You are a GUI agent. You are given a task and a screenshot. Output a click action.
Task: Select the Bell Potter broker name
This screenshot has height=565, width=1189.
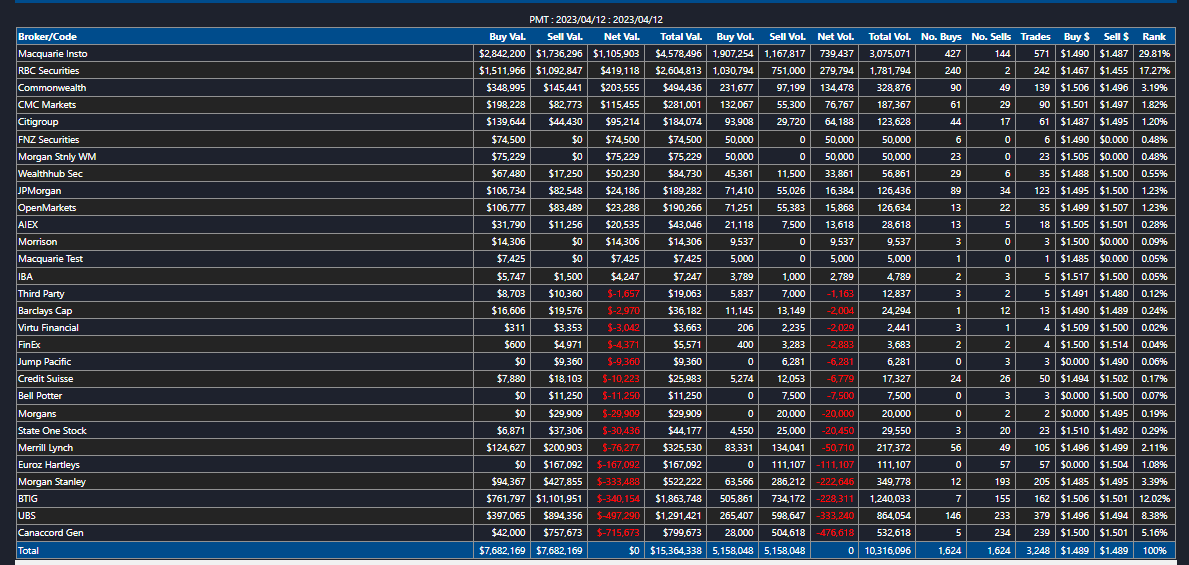pos(40,396)
